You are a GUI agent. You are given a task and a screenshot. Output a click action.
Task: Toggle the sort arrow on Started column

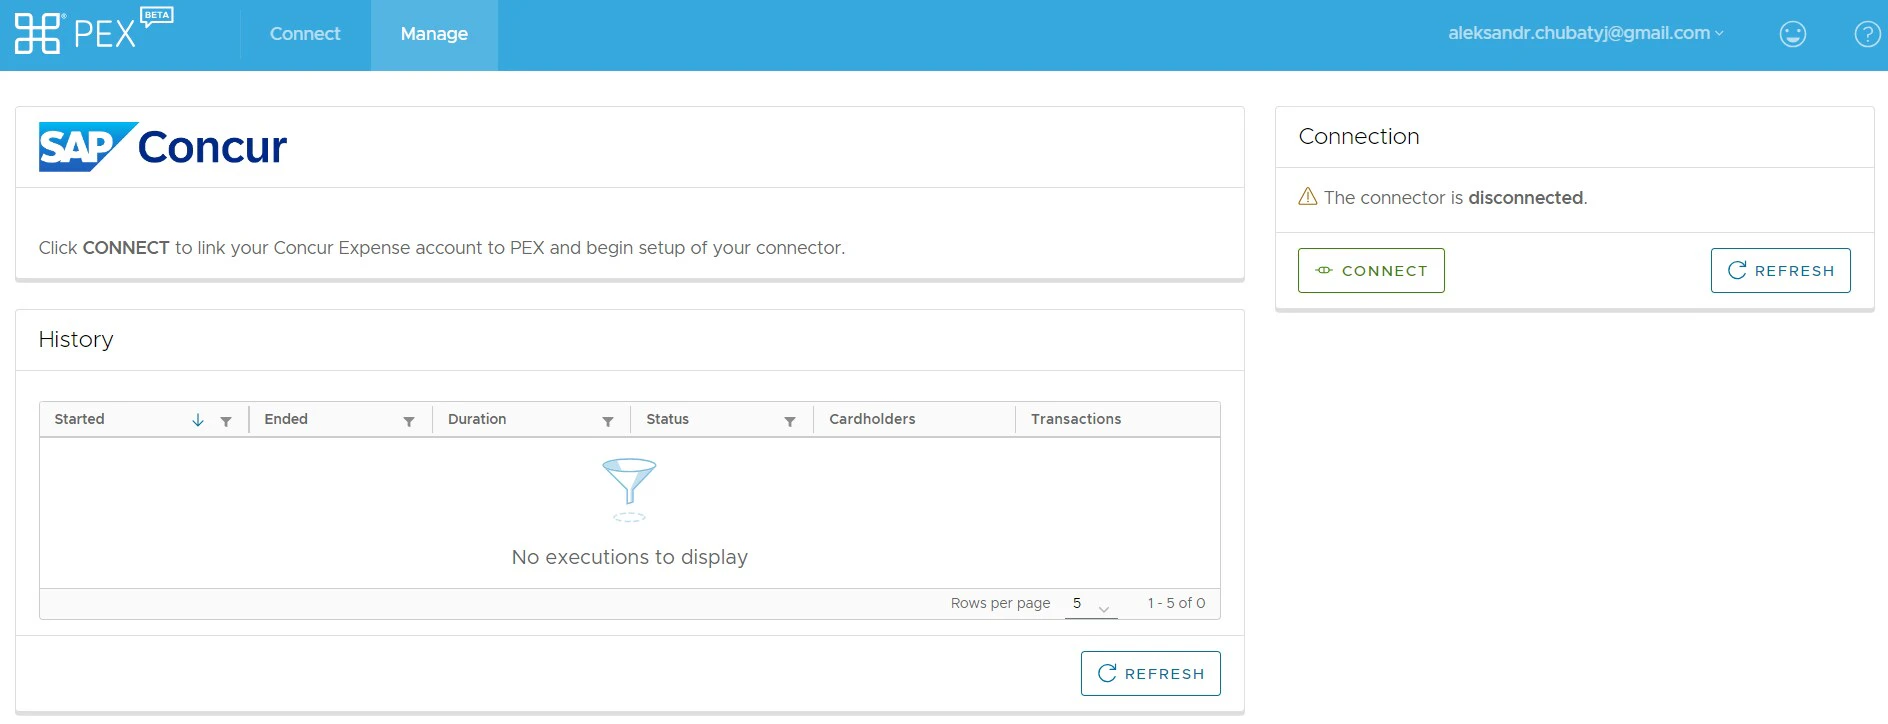pos(198,420)
